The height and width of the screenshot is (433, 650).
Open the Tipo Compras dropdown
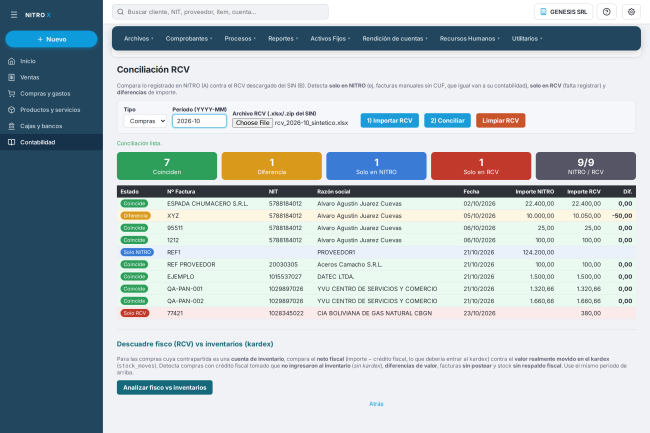[x=145, y=121]
